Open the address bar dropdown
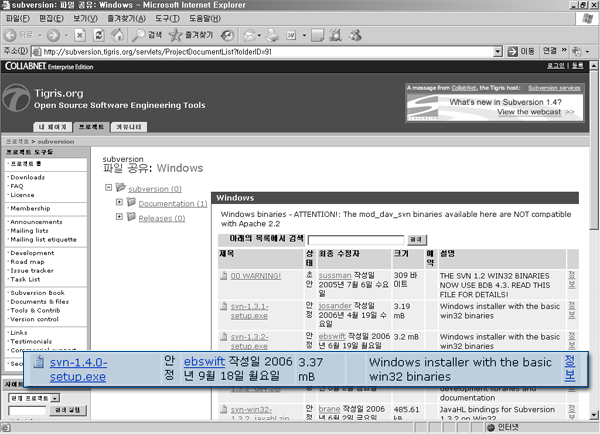 click(497, 51)
